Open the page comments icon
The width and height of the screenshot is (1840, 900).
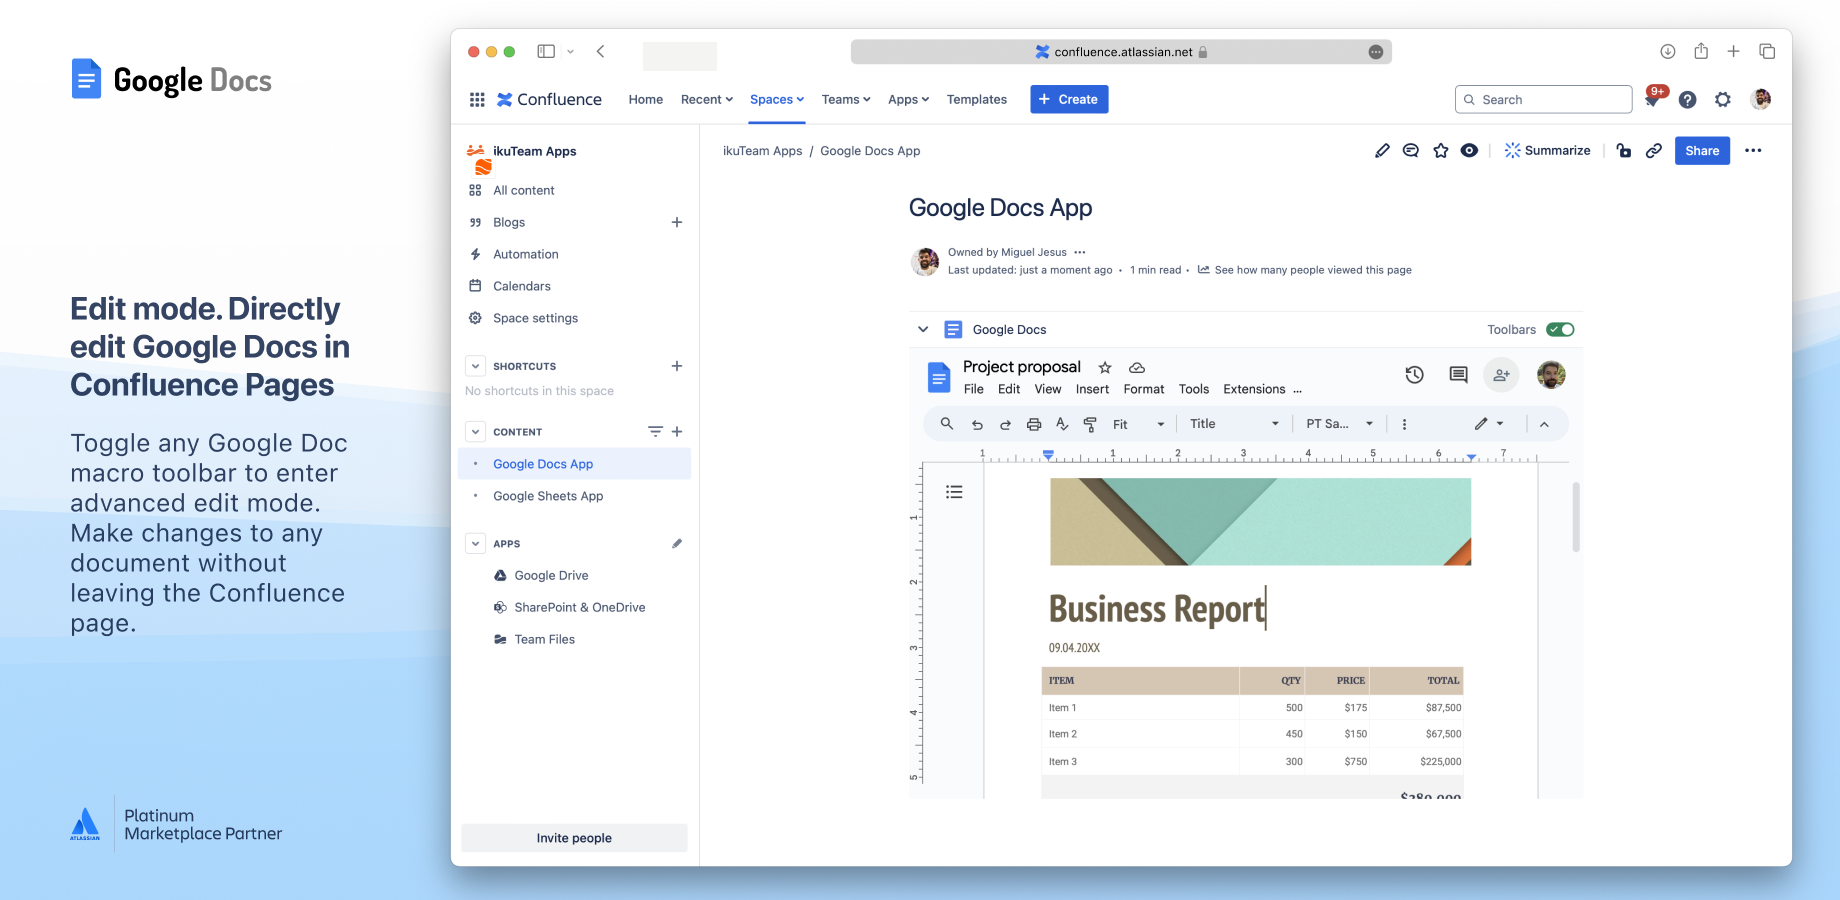(1411, 150)
